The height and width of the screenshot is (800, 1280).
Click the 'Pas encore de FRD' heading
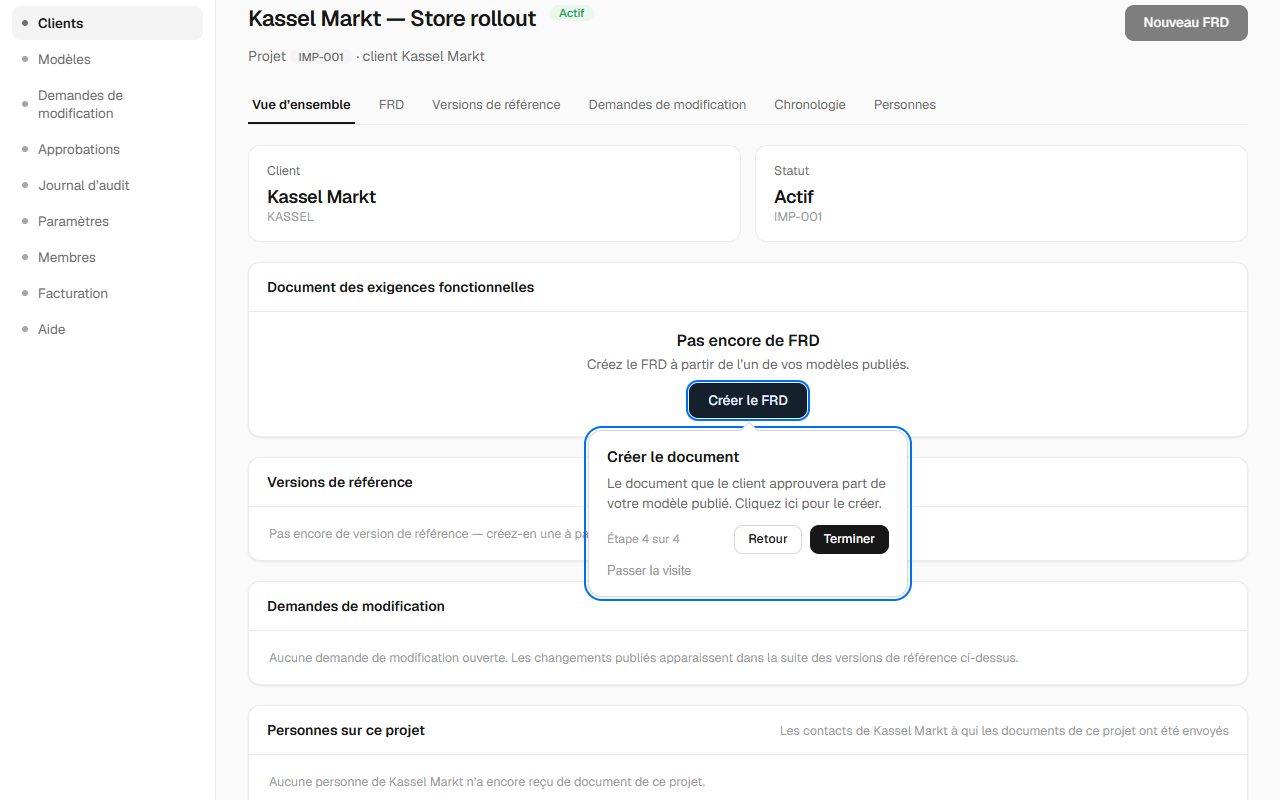pyautogui.click(x=748, y=341)
